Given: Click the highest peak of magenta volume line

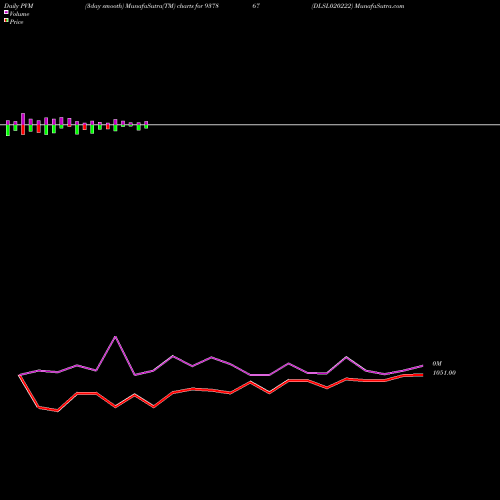Looking at the screenshot, I should click(x=115, y=337).
